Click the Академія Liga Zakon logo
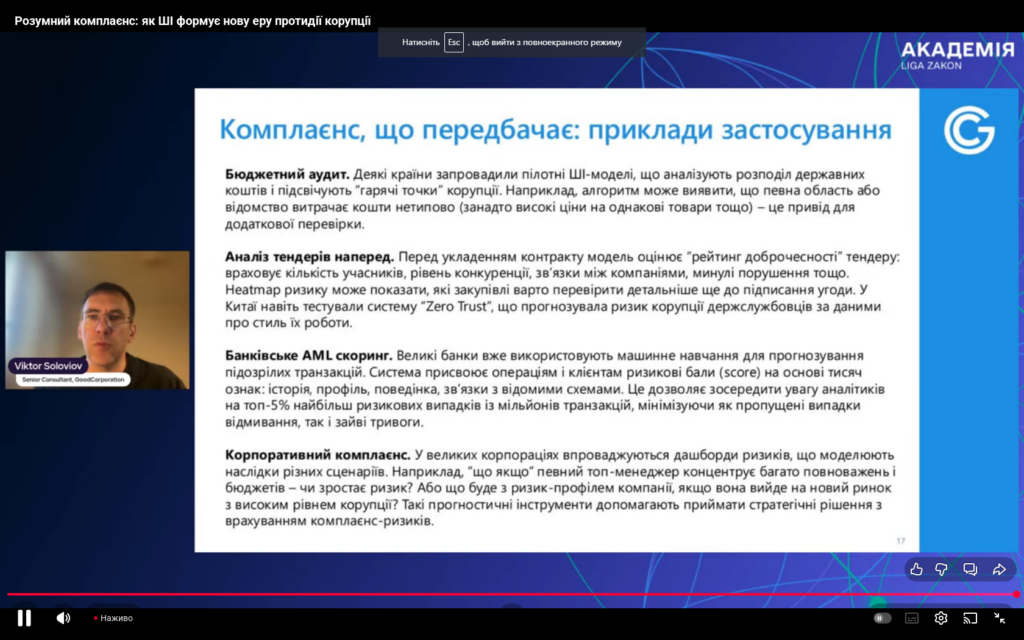The image size is (1024, 640). (x=956, y=55)
